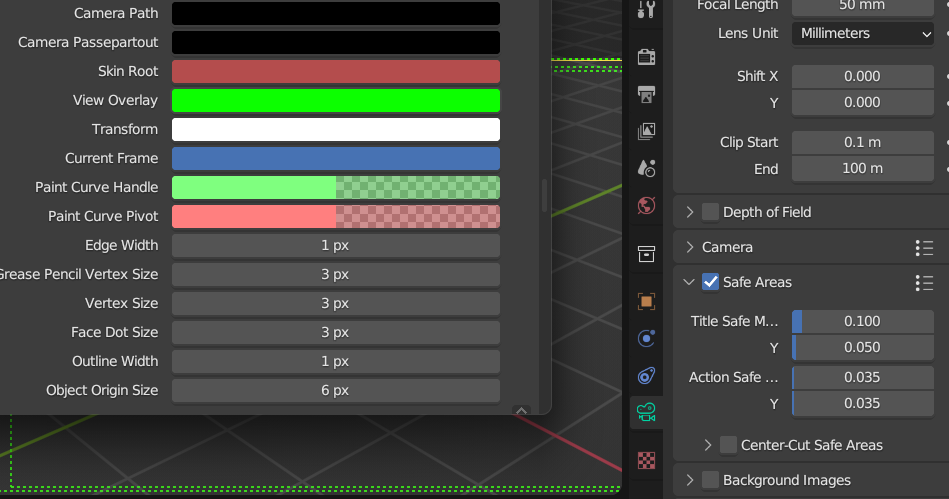
Task: Expand the Background Images panel
Action: (689, 480)
